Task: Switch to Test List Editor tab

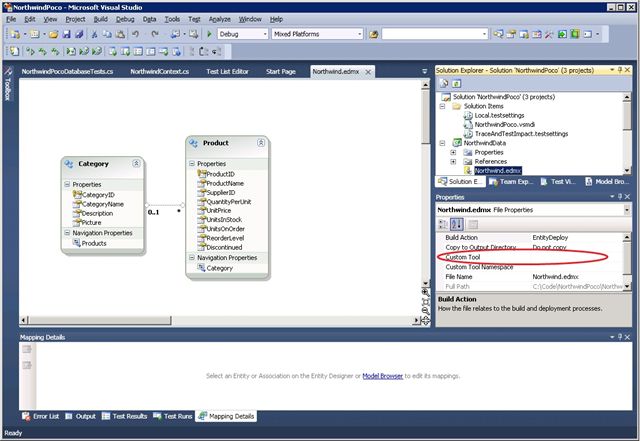Action: click(227, 71)
